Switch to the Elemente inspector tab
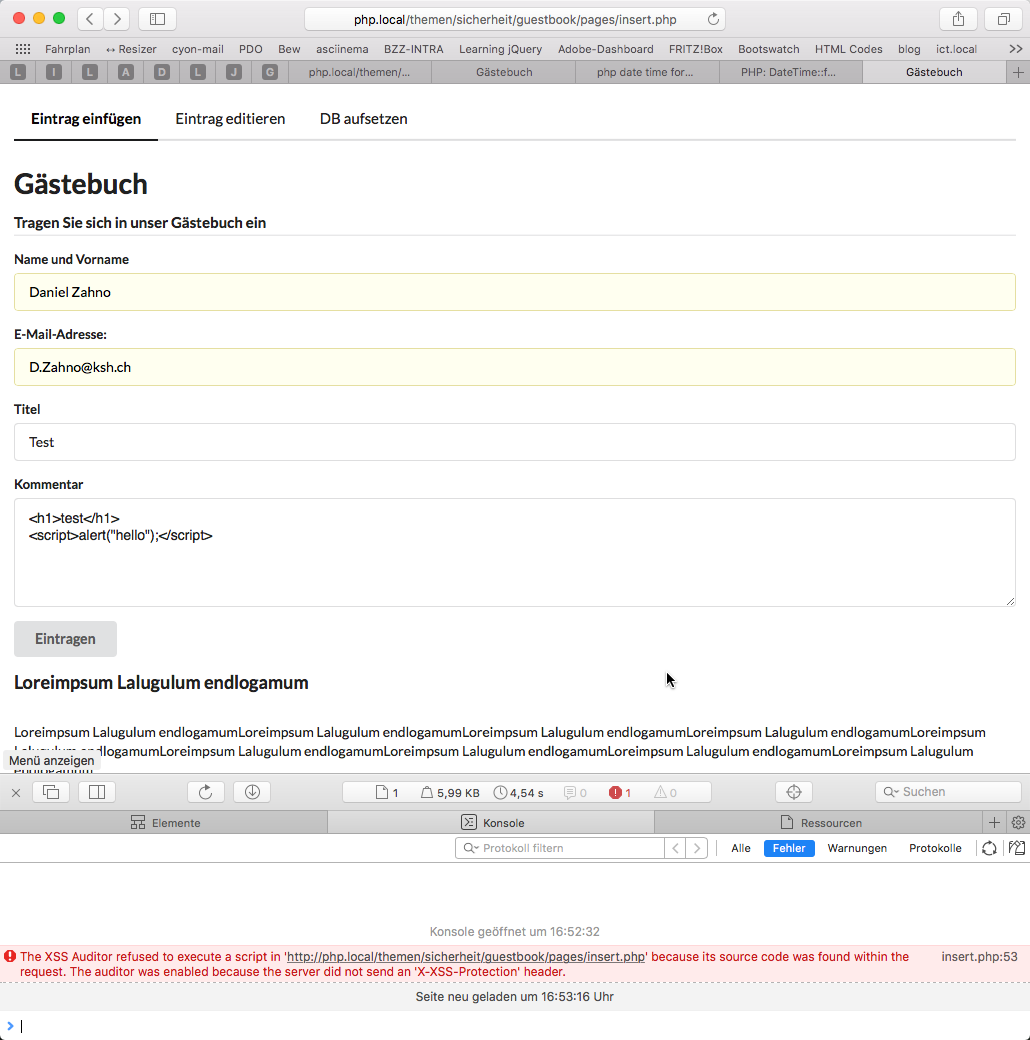This screenshot has height=1040, width=1030. [x=165, y=823]
